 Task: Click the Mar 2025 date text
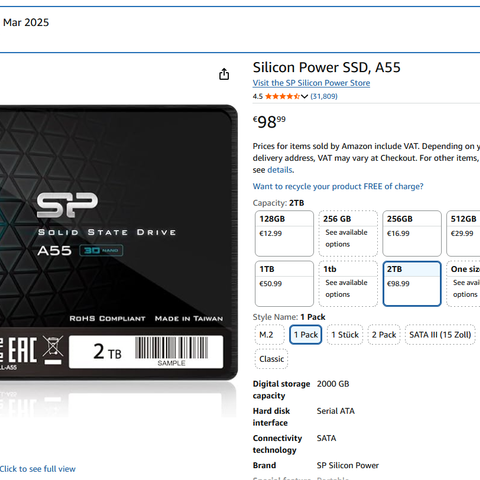click(26, 22)
